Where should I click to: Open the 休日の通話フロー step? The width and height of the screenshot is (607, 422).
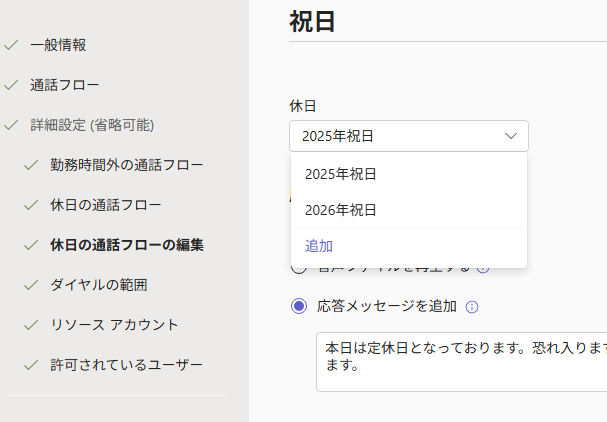click(106, 205)
